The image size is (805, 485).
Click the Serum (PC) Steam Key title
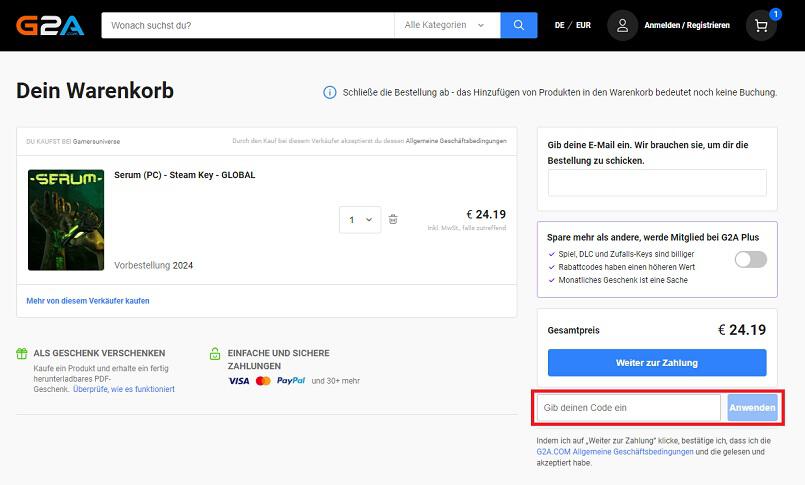click(185, 175)
